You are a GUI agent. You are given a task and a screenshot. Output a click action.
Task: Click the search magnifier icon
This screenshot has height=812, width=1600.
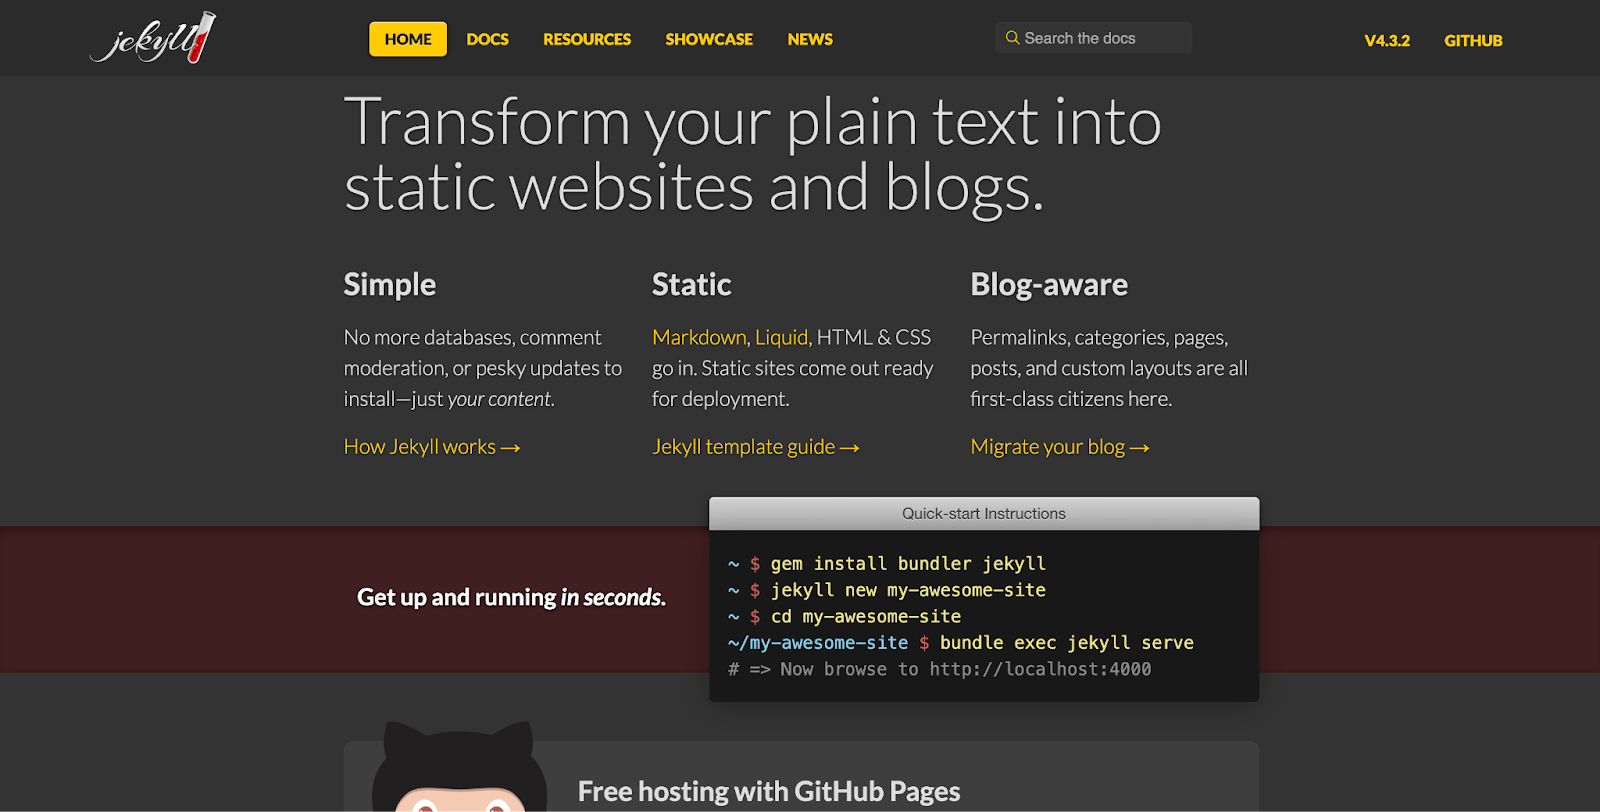tap(1012, 38)
